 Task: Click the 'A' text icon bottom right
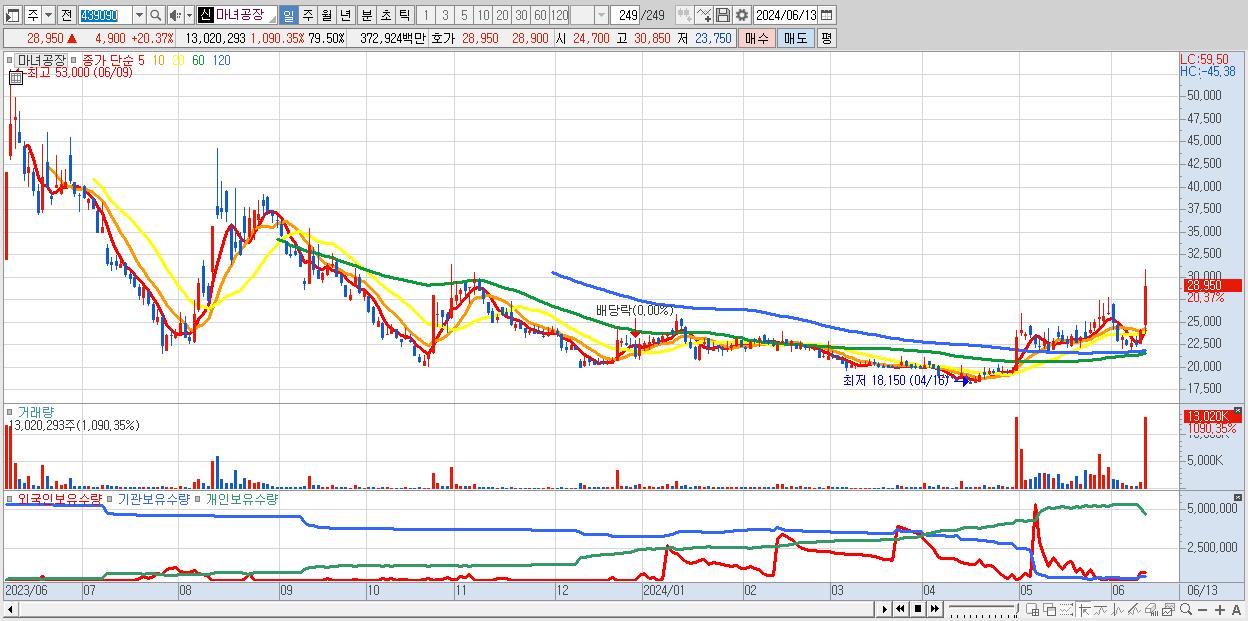click(x=1236, y=610)
